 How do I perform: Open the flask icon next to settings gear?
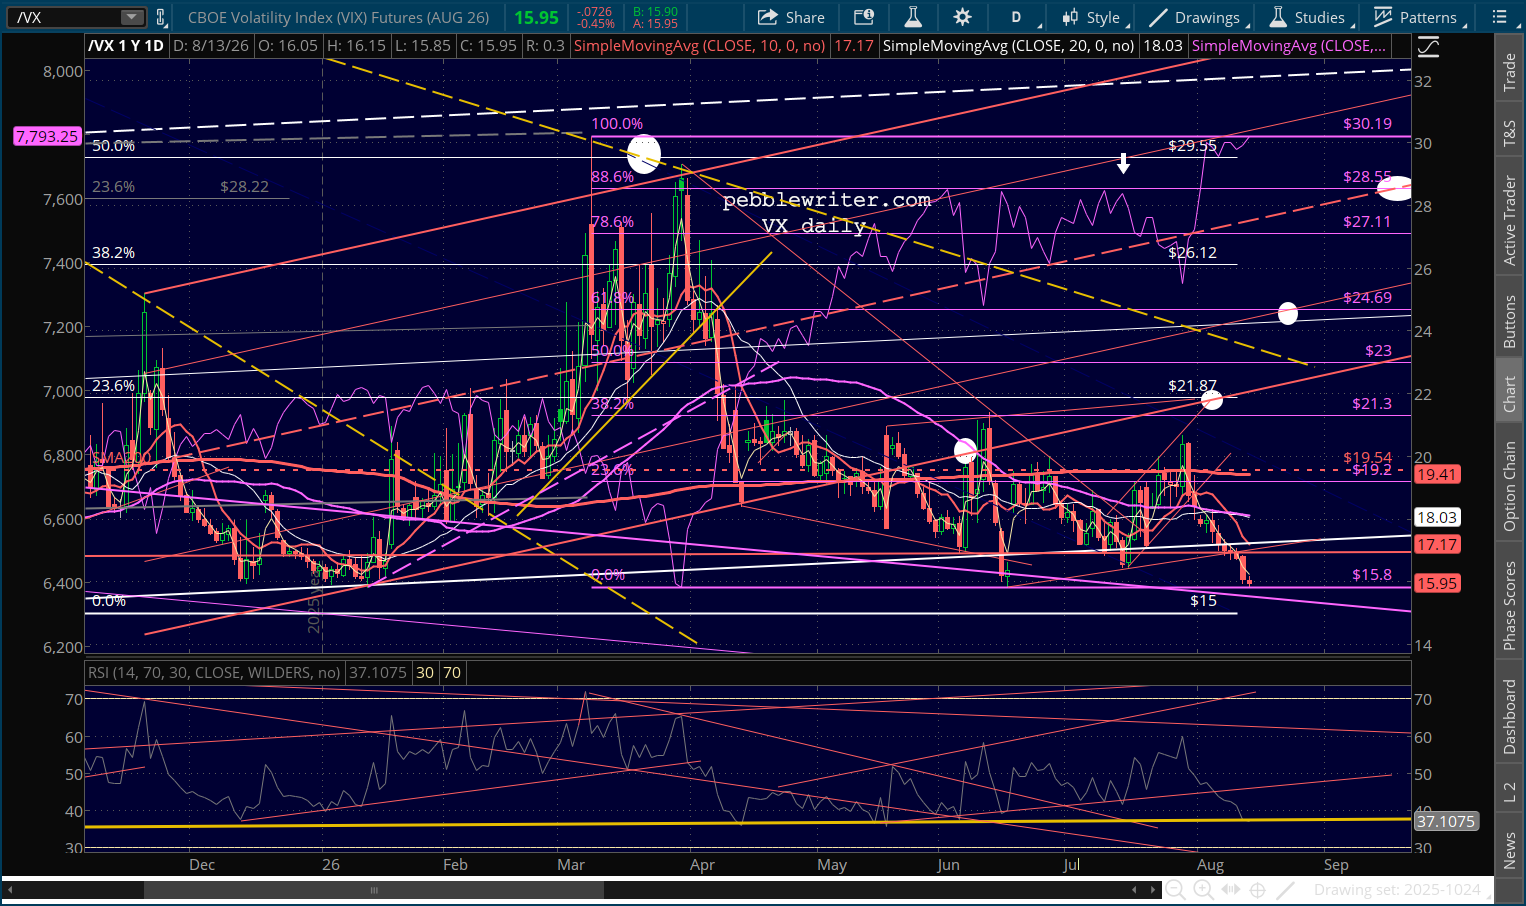(x=912, y=17)
